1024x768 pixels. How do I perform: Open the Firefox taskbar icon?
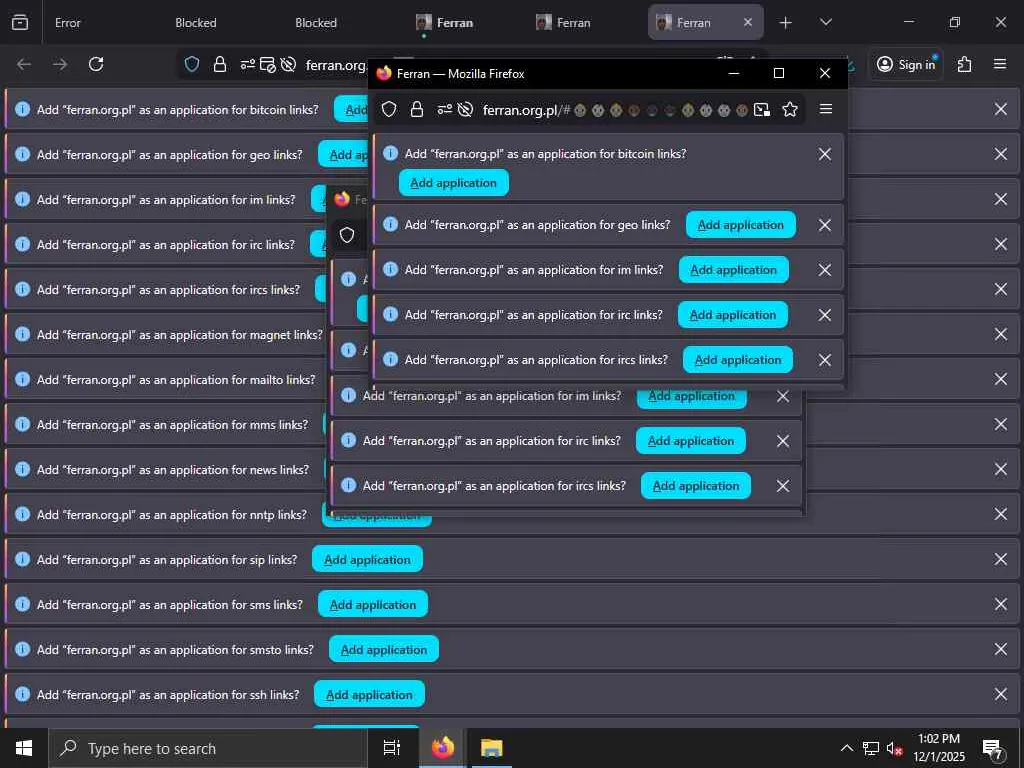coord(443,748)
